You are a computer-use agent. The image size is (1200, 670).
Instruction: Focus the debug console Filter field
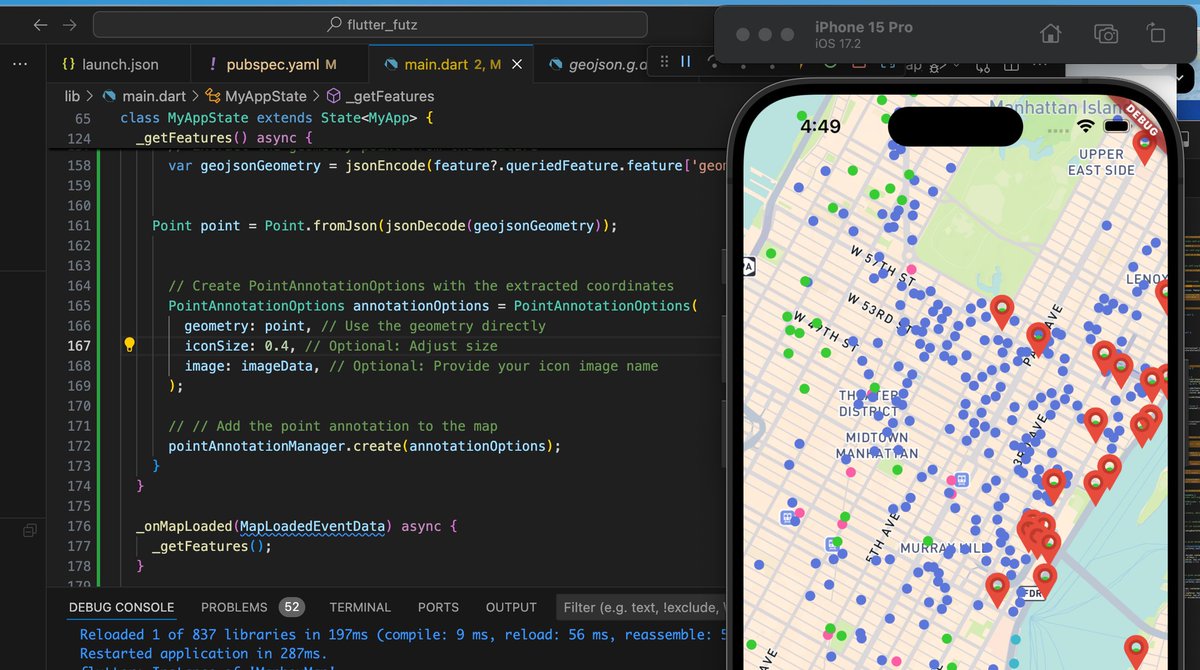click(643, 607)
